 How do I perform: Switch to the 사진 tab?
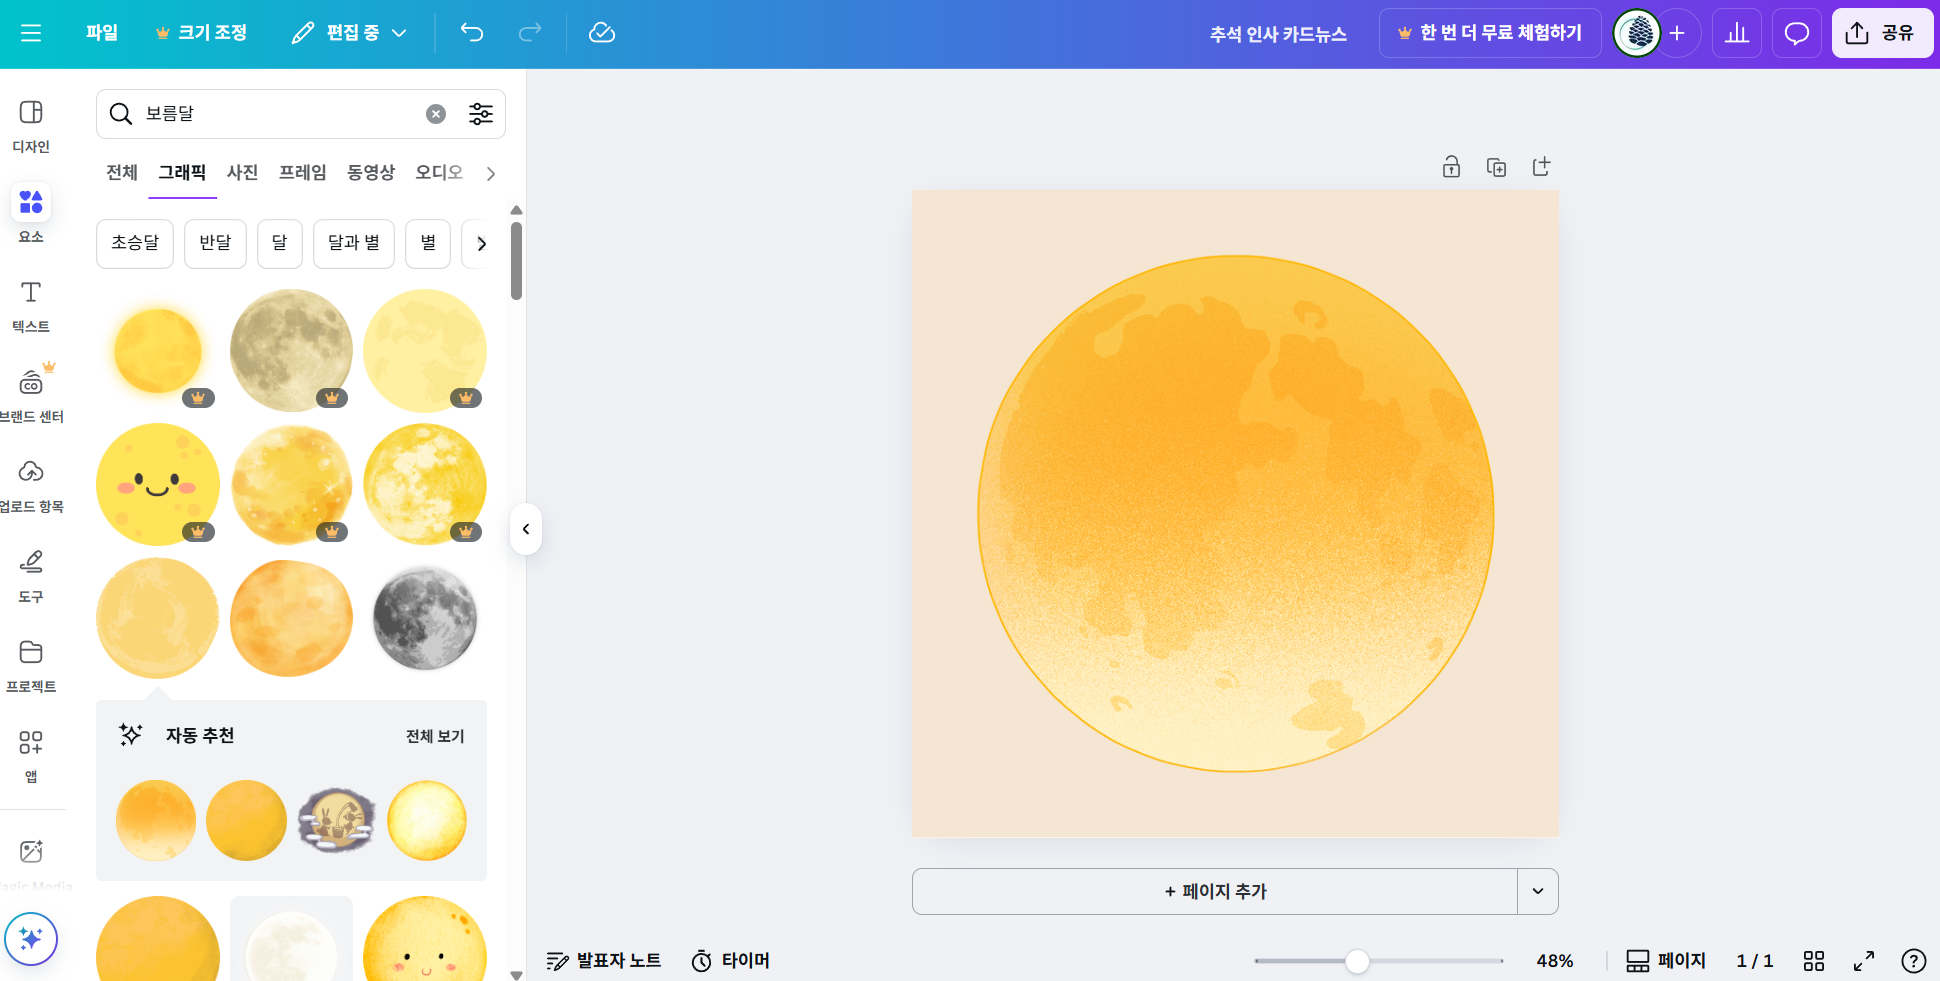[x=241, y=172]
